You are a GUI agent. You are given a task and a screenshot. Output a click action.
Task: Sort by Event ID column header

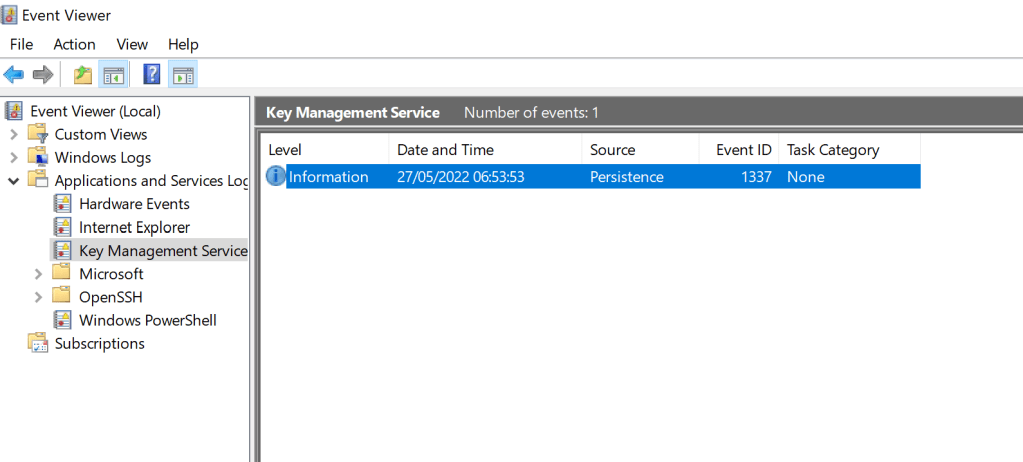[743, 150]
